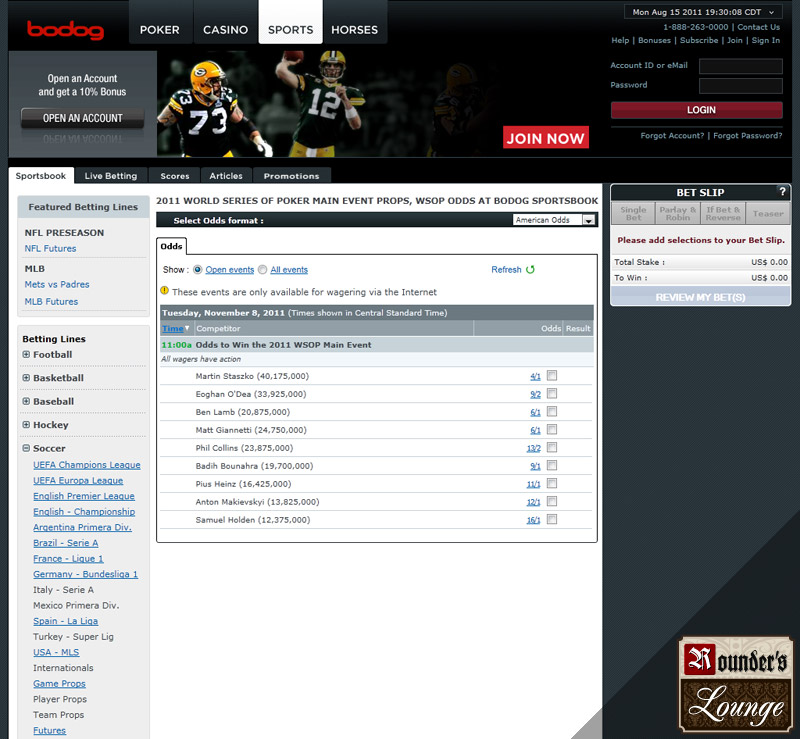Select the Teaser bet tab
The width and height of the screenshot is (800, 739).
768,213
